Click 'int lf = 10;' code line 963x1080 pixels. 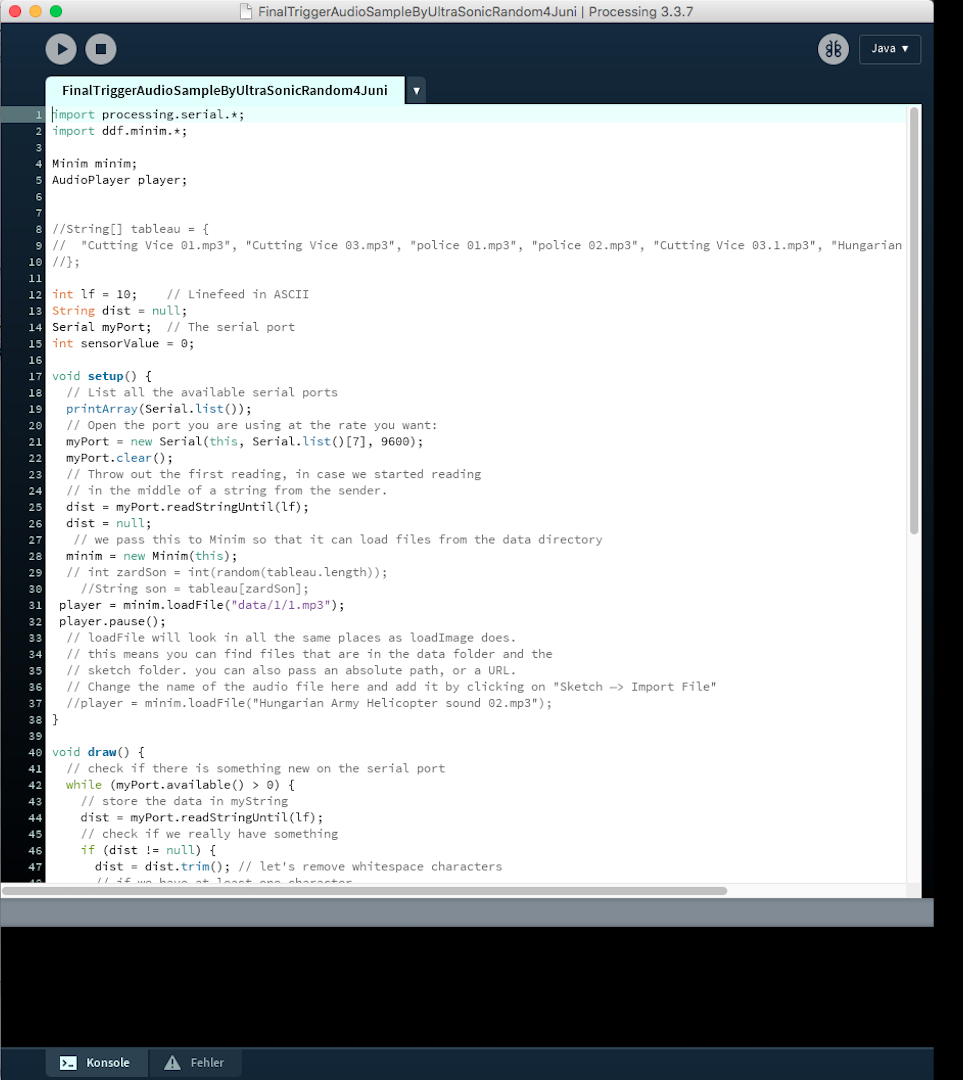94,294
